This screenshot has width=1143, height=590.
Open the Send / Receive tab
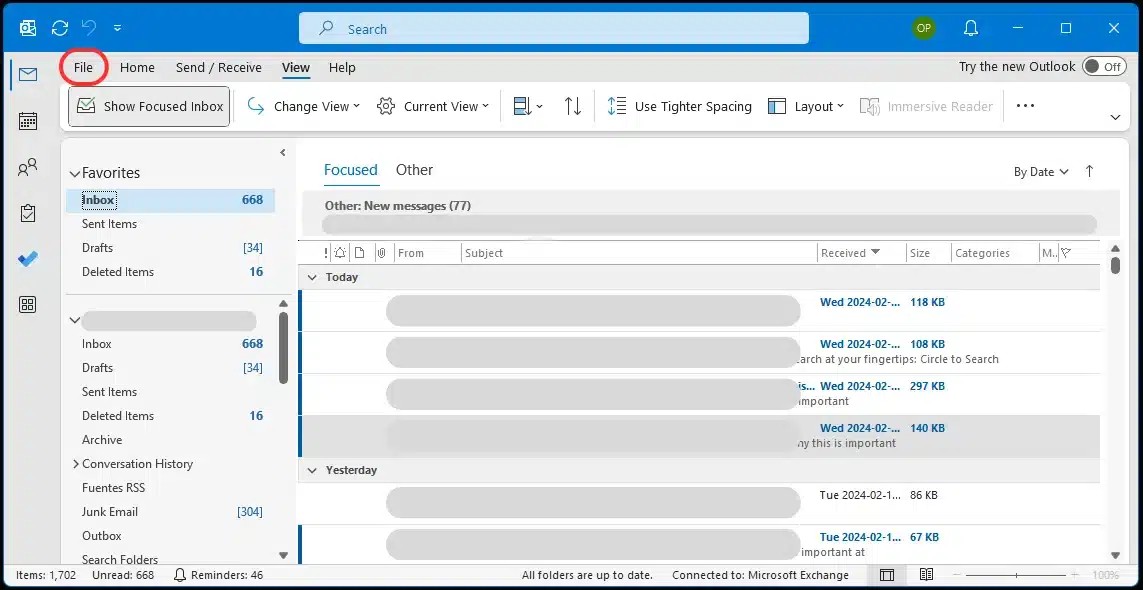219,67
